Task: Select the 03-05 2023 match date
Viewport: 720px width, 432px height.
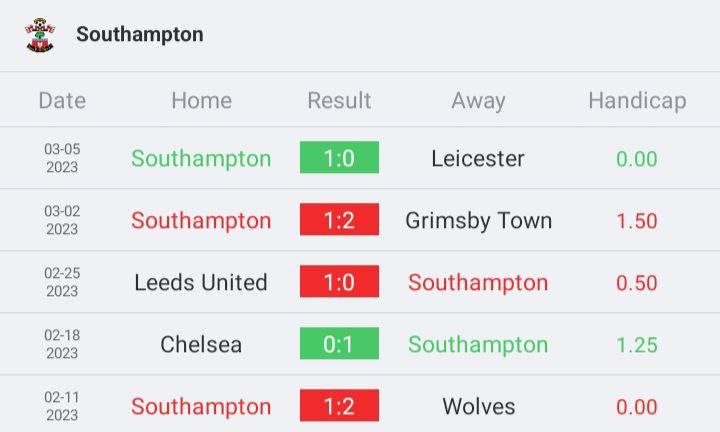Action: tap(62, 158)
